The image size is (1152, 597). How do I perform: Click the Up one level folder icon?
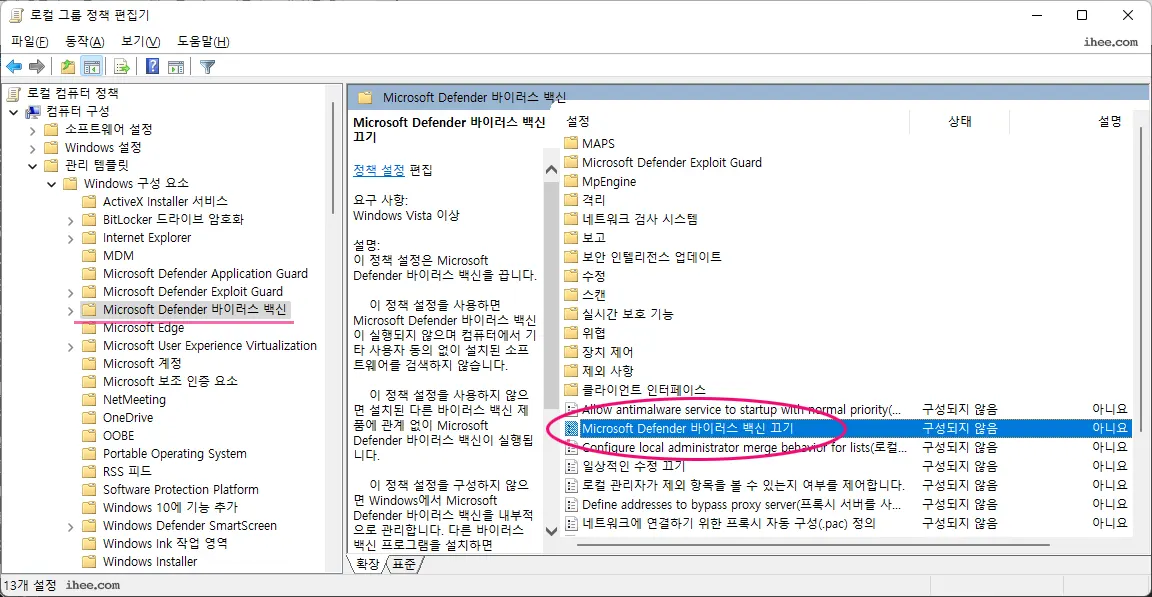pyautogui.click(x=68, y=67)
